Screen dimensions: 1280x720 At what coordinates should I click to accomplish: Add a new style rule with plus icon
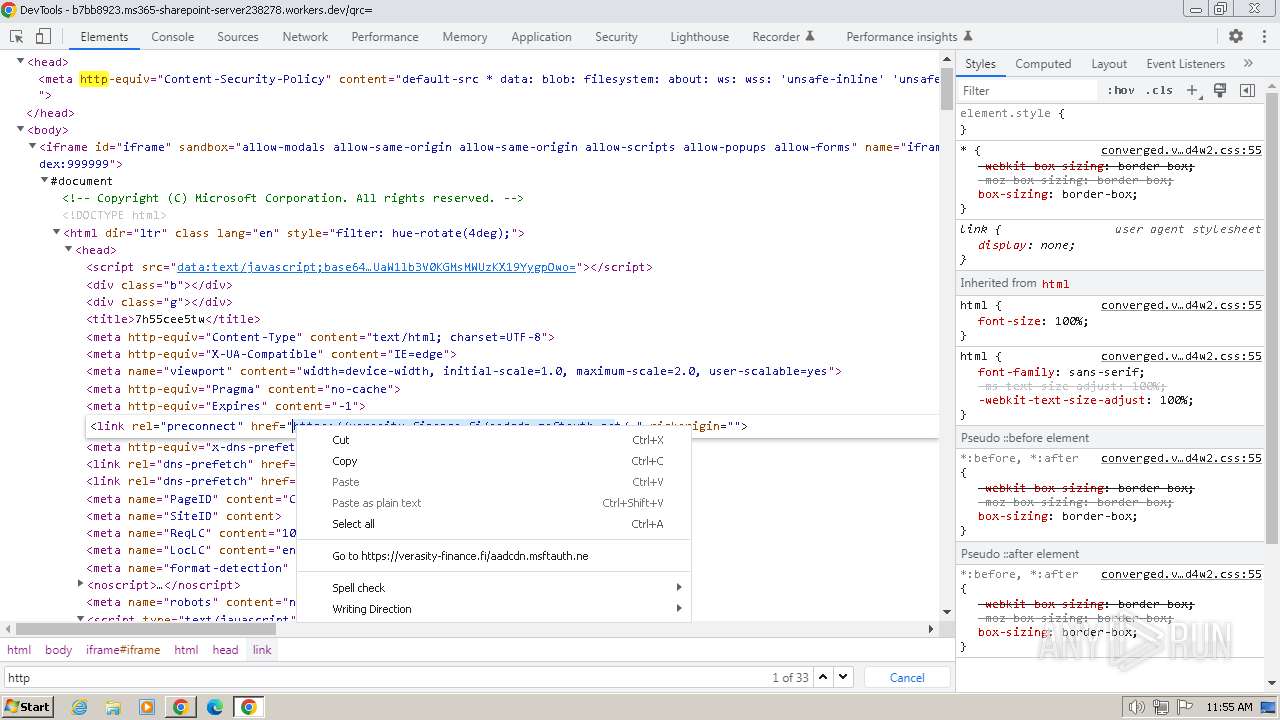(x=1192, y=90)
